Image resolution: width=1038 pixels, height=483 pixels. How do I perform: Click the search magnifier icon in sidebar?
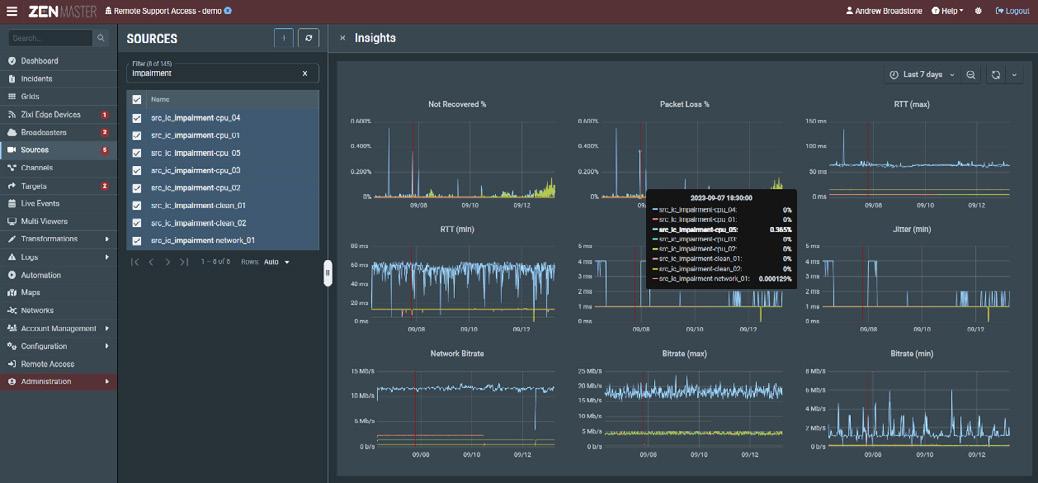click(101, 38)
